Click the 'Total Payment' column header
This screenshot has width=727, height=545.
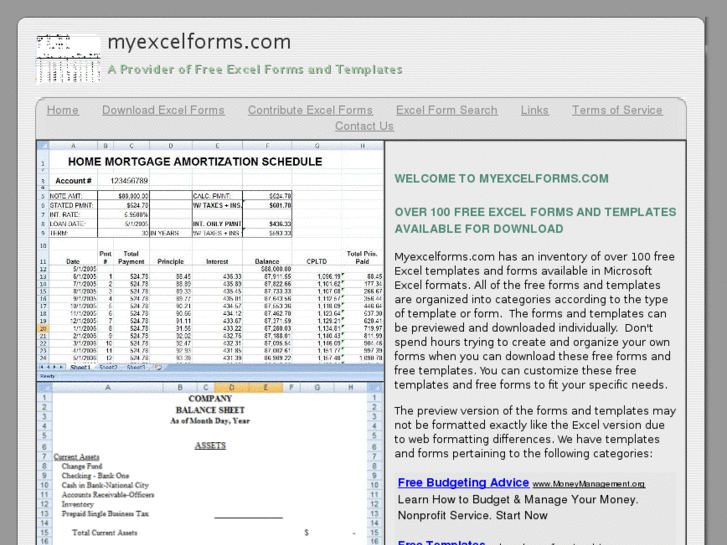pos(131,258)
